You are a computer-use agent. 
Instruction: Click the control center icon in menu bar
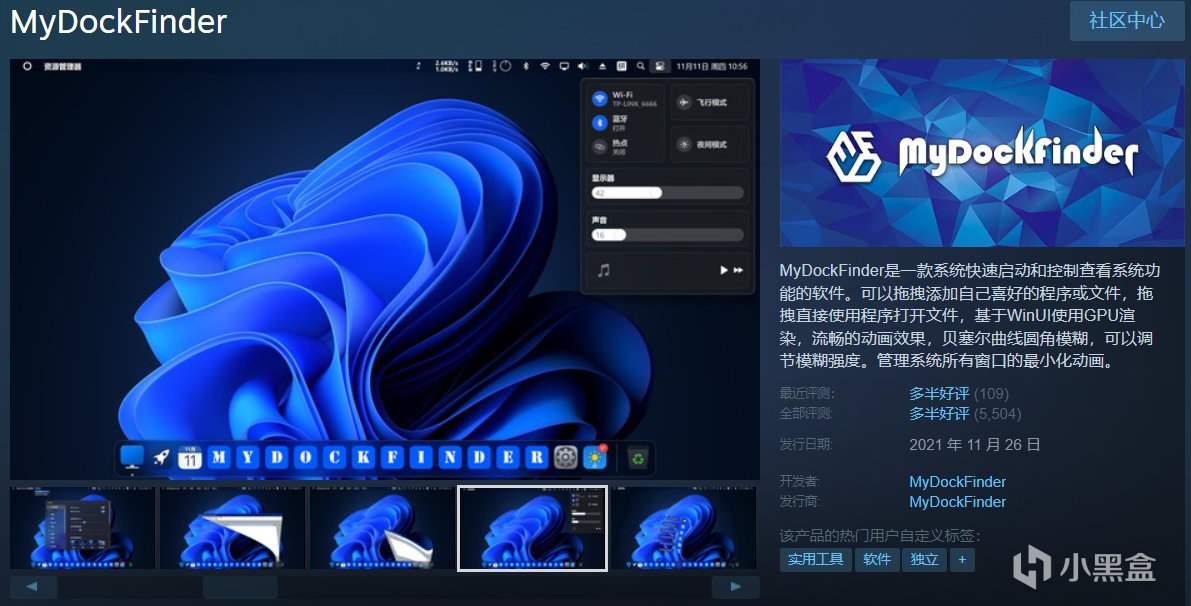coord(659,66)
